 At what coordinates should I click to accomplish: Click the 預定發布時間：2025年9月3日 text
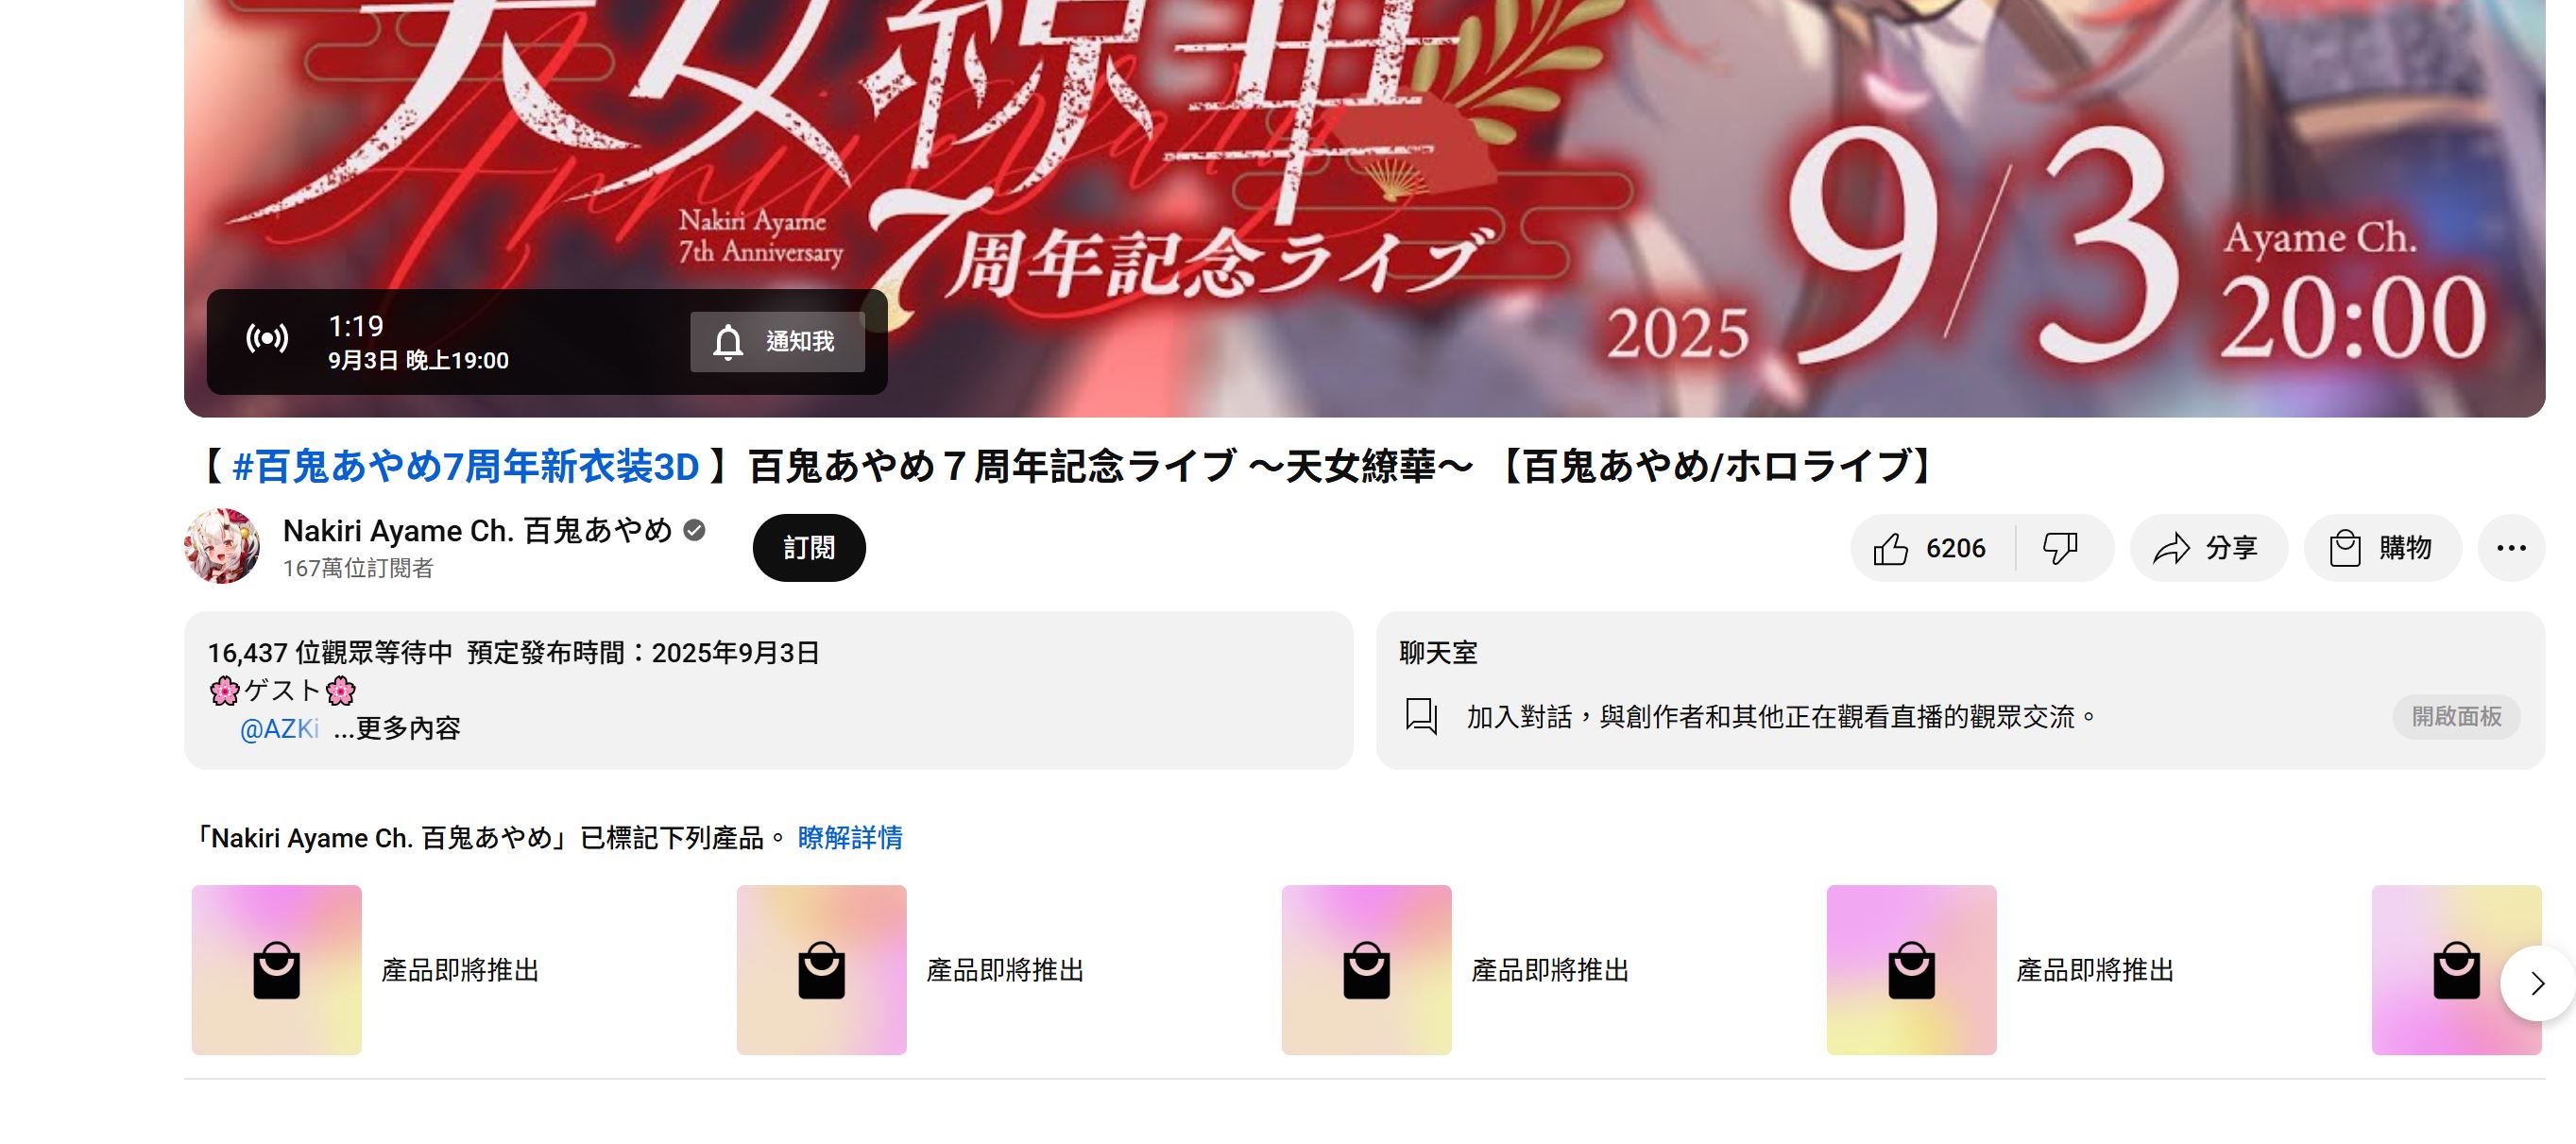643,653
